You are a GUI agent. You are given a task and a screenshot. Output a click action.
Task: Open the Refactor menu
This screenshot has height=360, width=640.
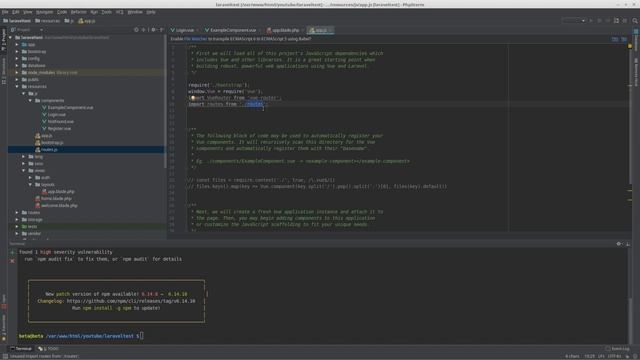78,12
